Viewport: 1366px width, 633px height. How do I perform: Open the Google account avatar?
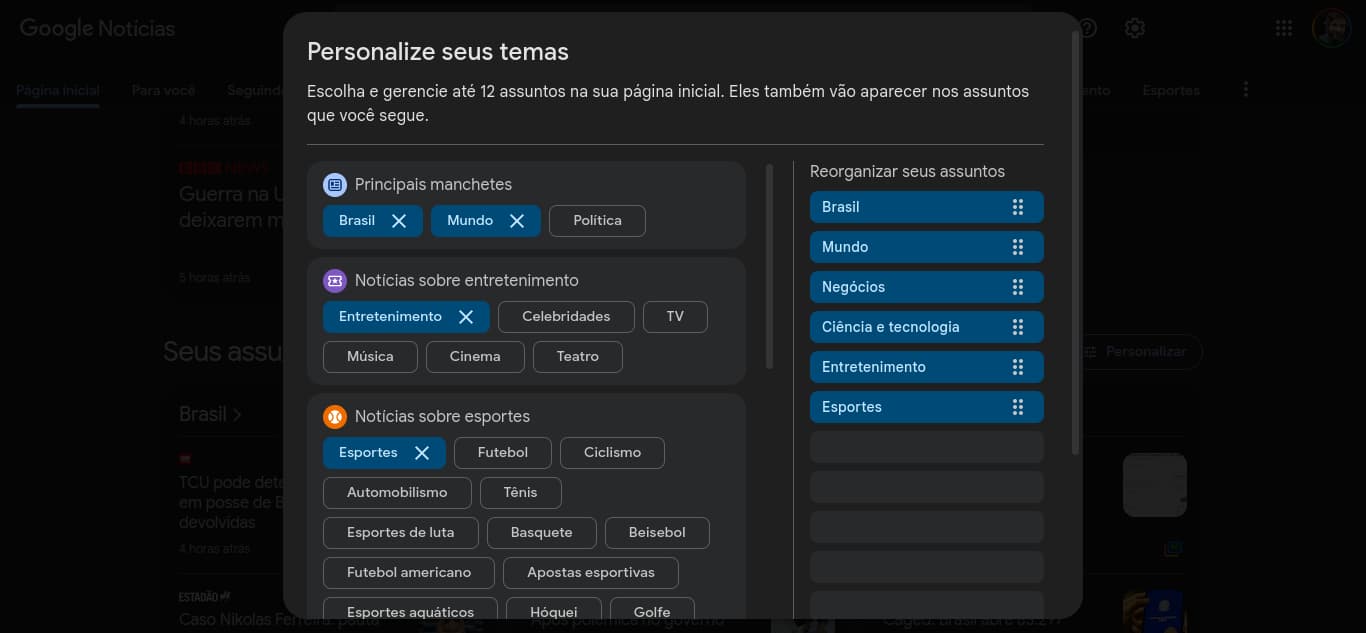[1331, 28]
